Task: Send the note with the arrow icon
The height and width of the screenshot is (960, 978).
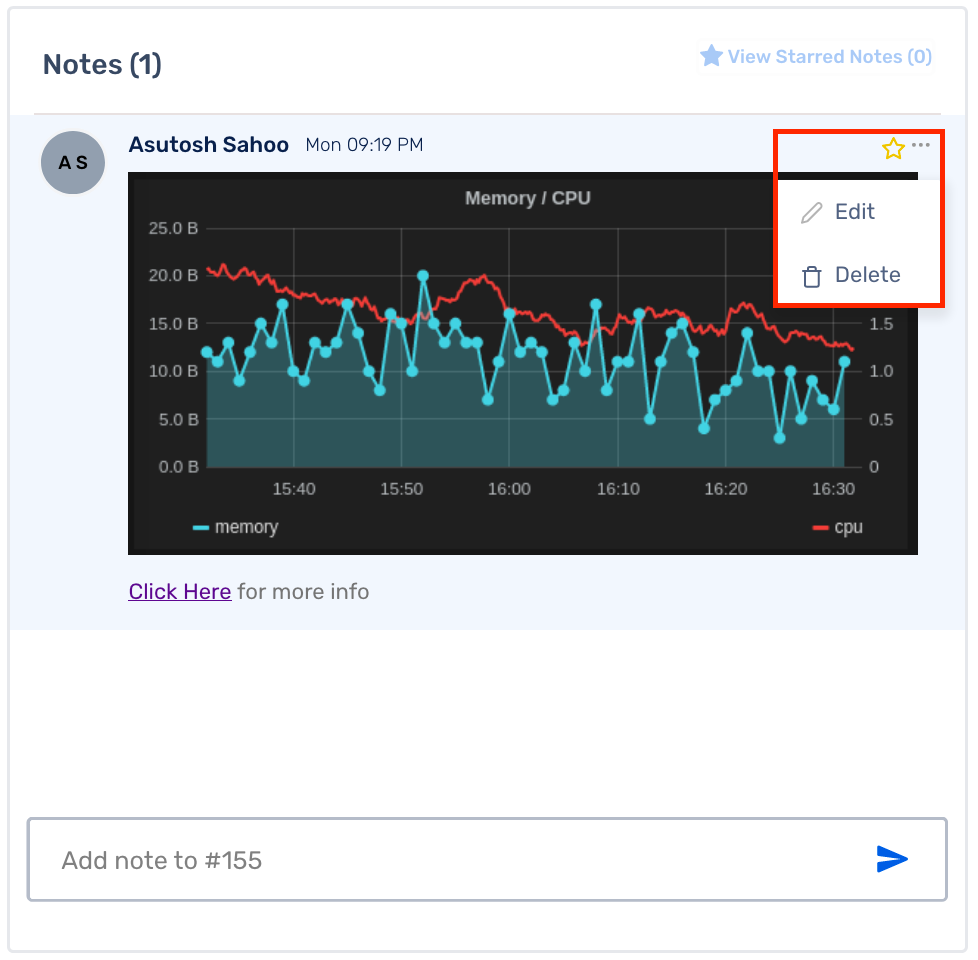Action: tap(892, 859)
